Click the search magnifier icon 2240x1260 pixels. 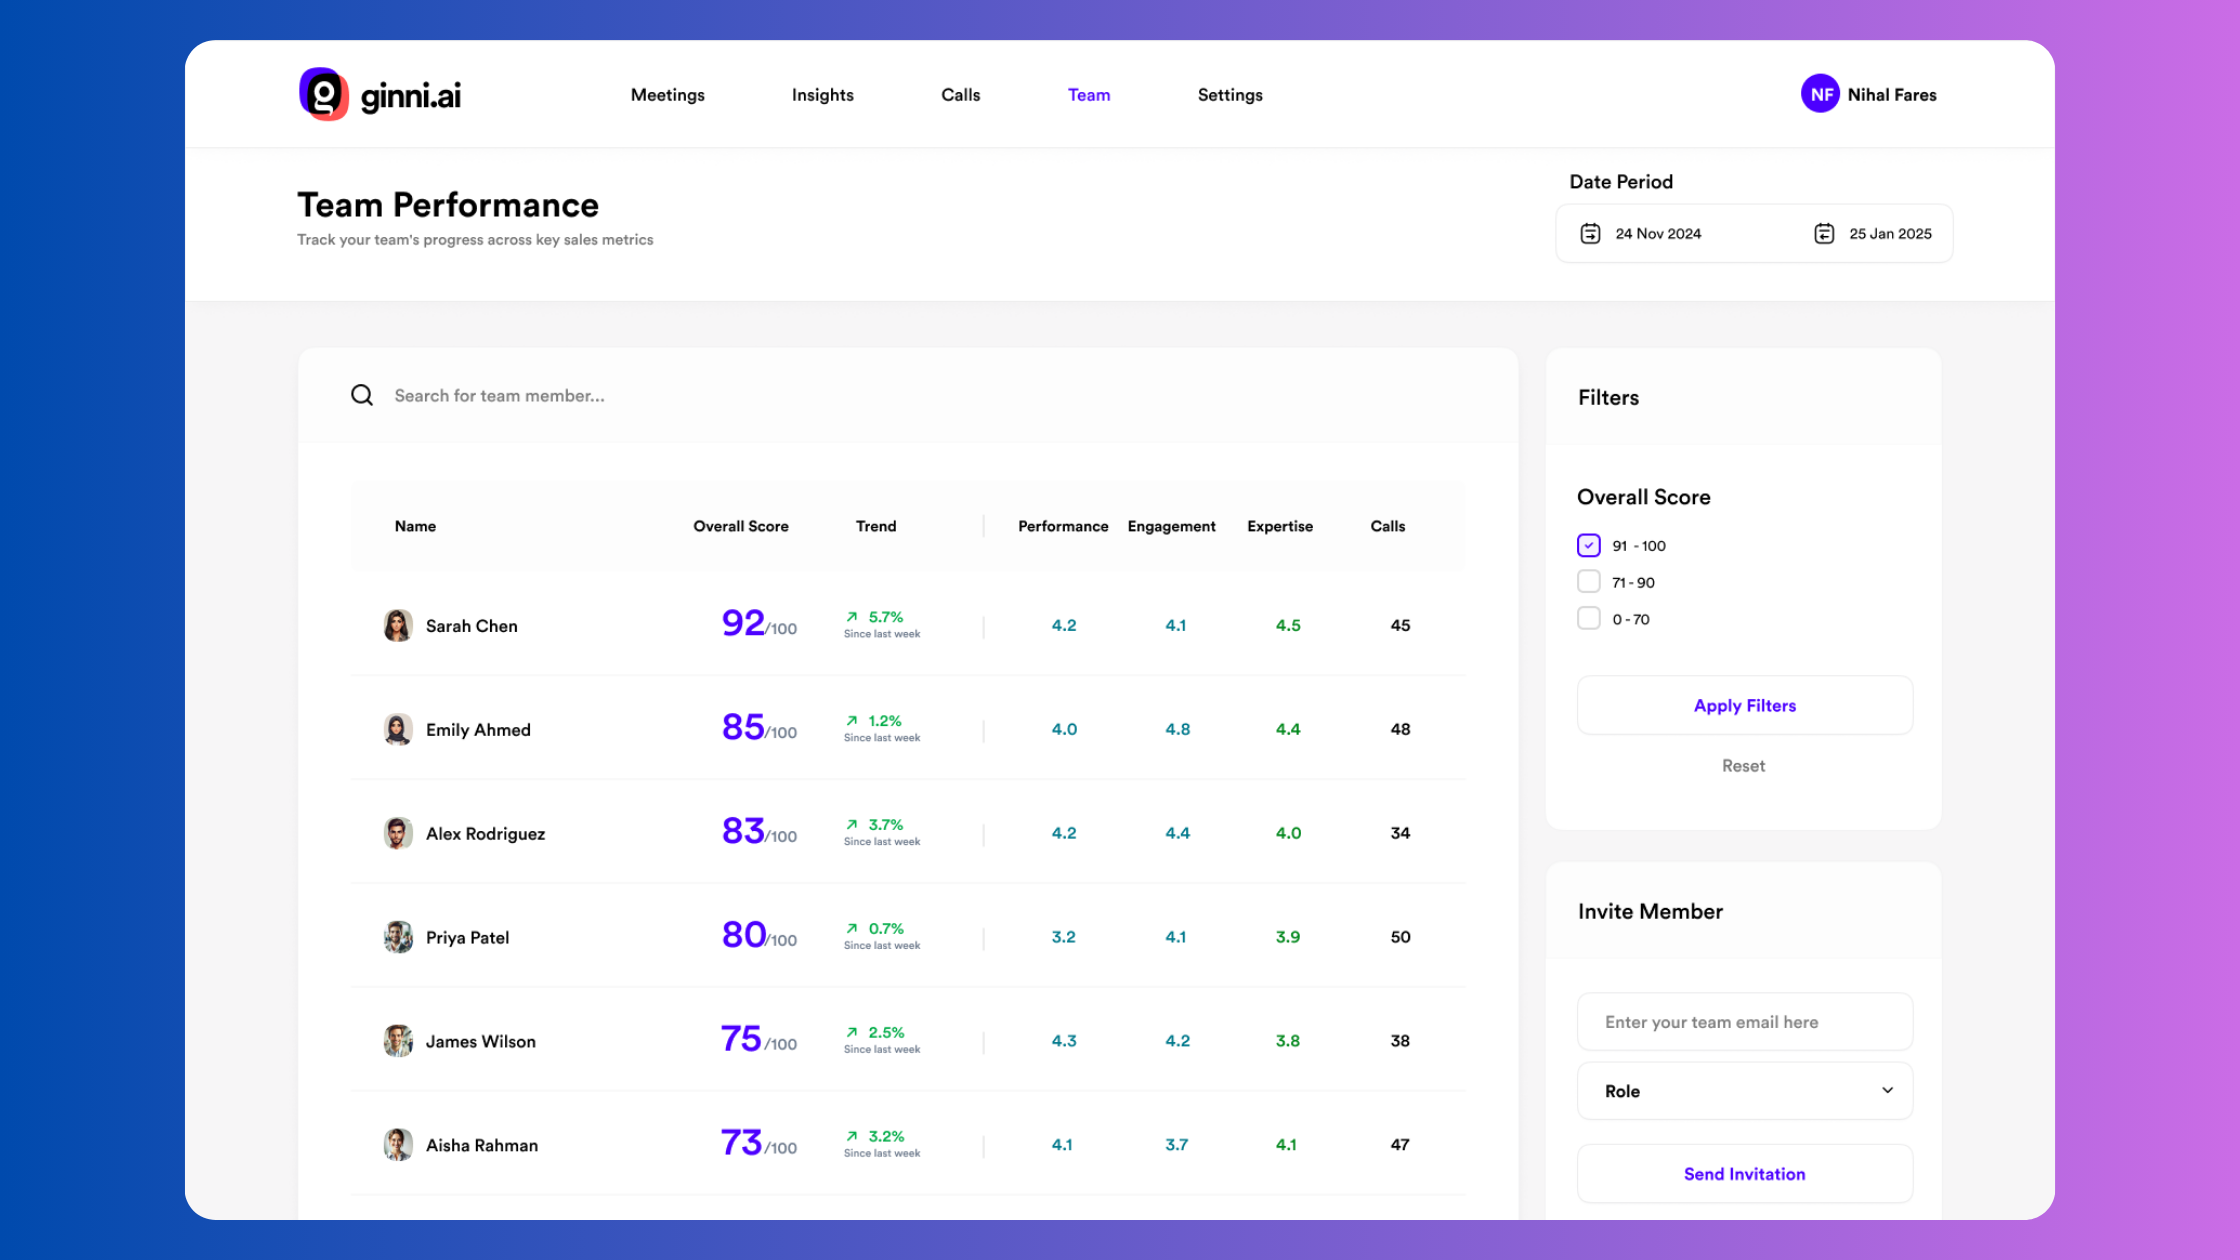(362, 395)
